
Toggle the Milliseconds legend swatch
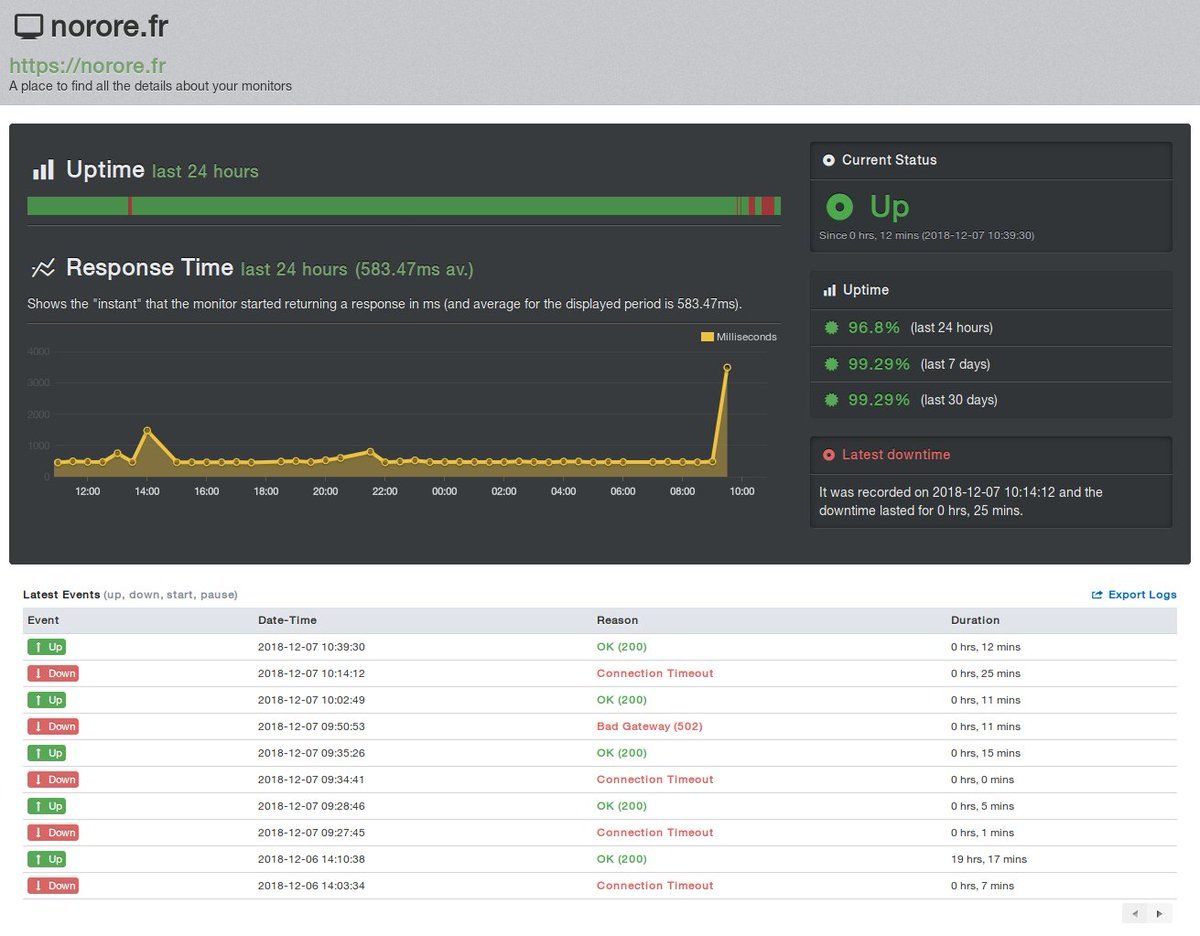pyautogui.click(x=707, y=337)
